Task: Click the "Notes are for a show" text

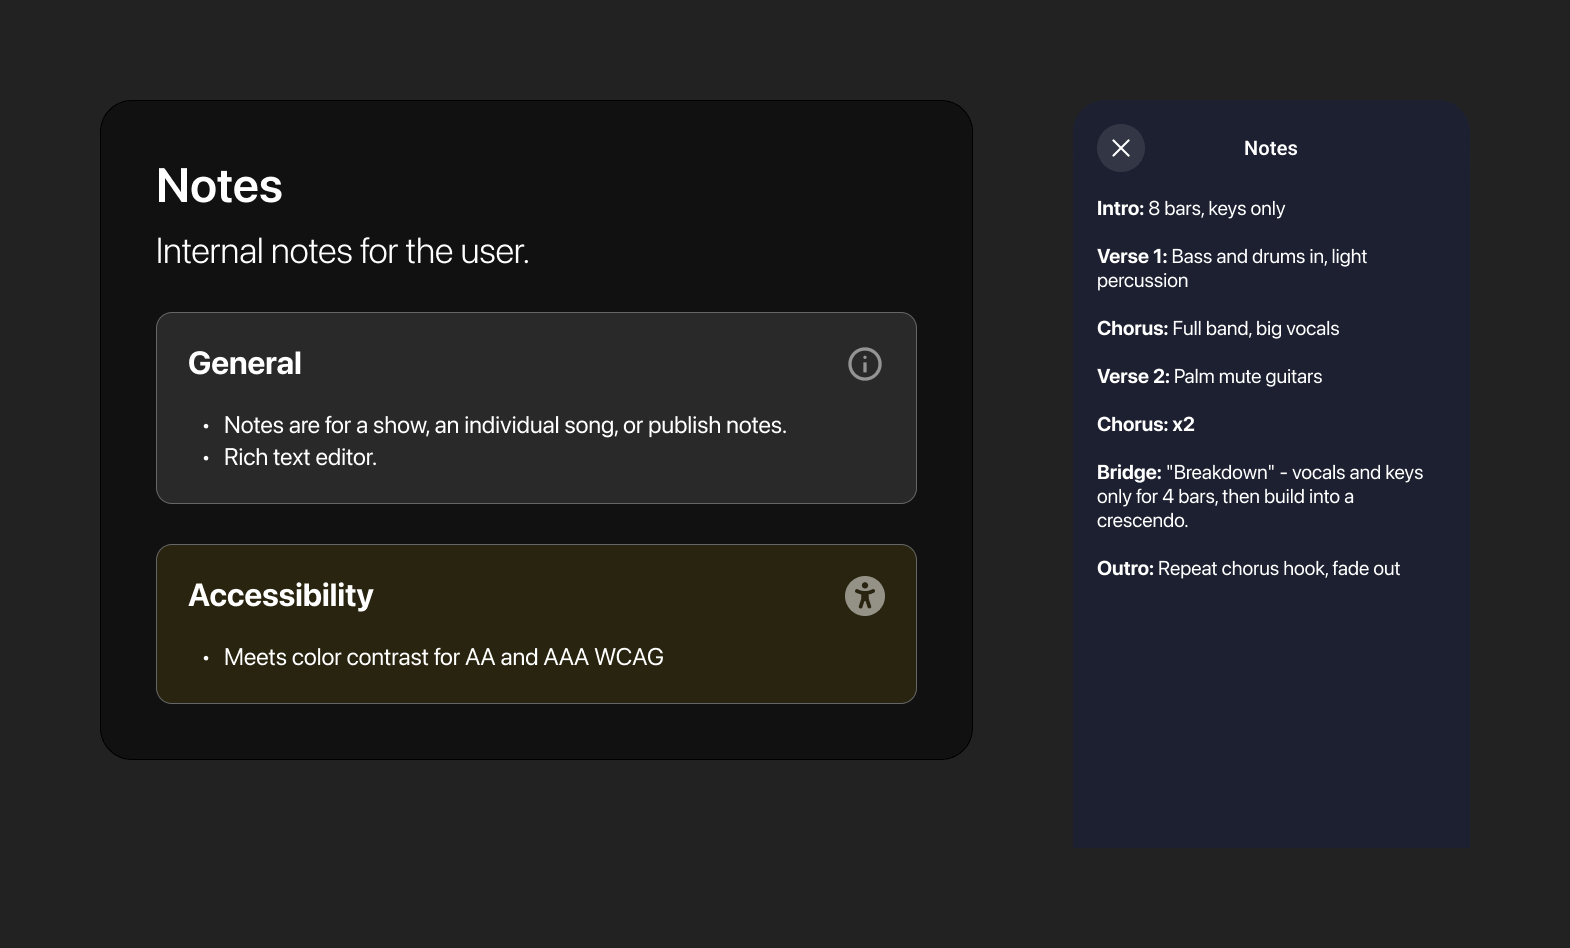Action: click(x=504, y=425)
